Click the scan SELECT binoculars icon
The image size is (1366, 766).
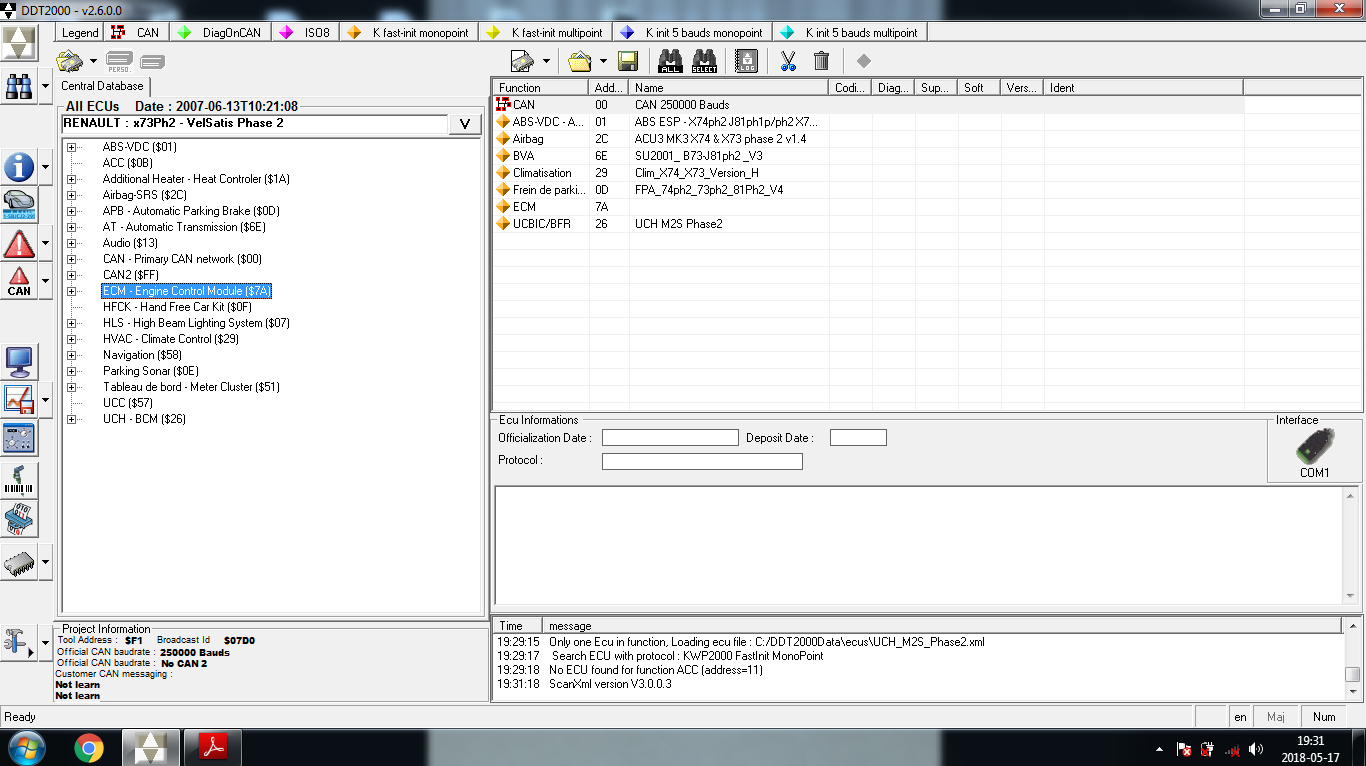pos(704,62)
